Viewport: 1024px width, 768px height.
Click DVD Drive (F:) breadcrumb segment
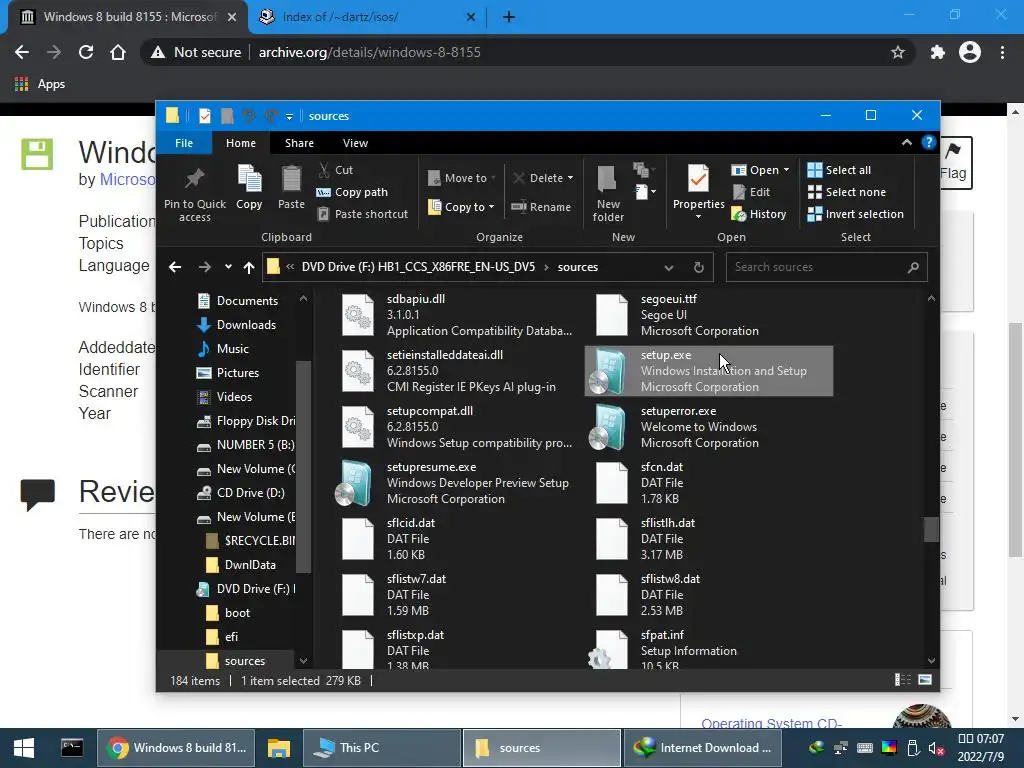pyautogui.click(x=418, y=267)
